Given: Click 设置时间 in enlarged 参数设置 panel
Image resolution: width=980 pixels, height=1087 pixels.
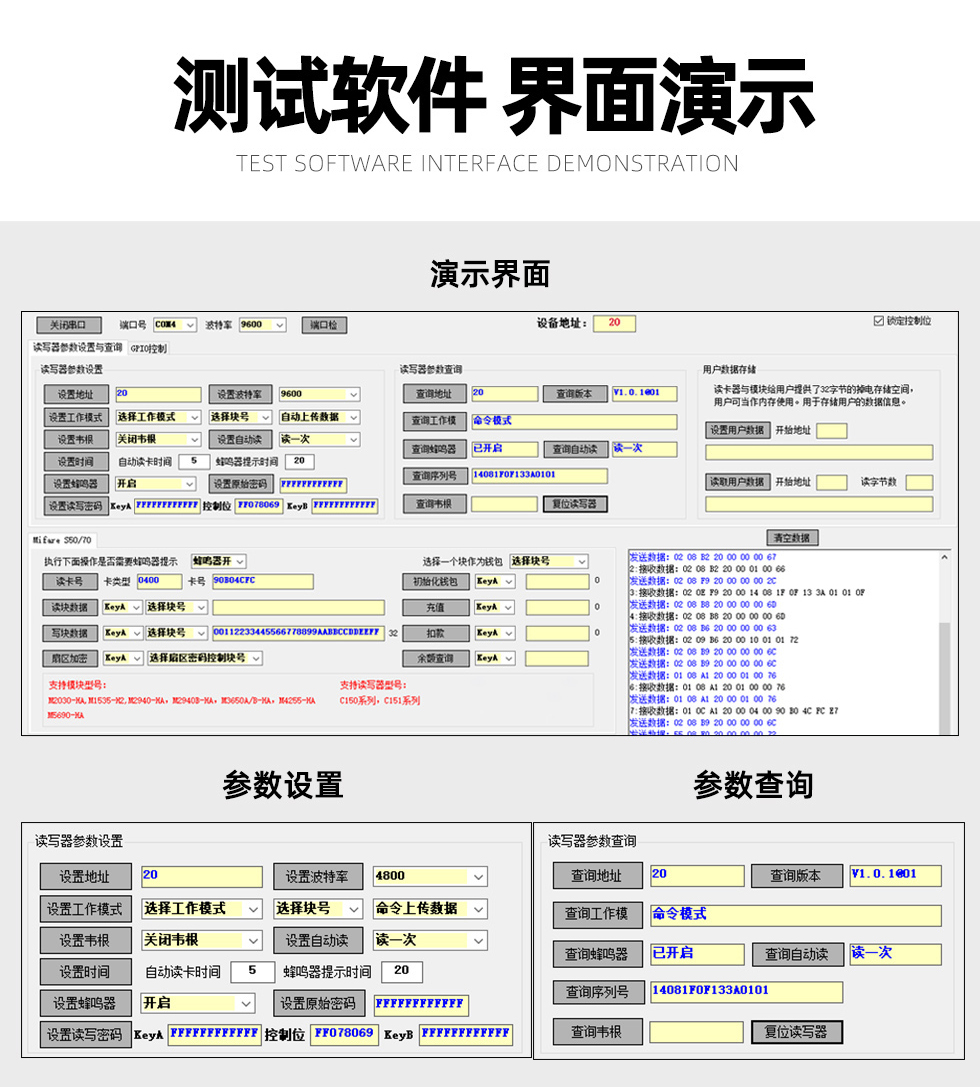Looking at the screenshot, I should (85, 972).
